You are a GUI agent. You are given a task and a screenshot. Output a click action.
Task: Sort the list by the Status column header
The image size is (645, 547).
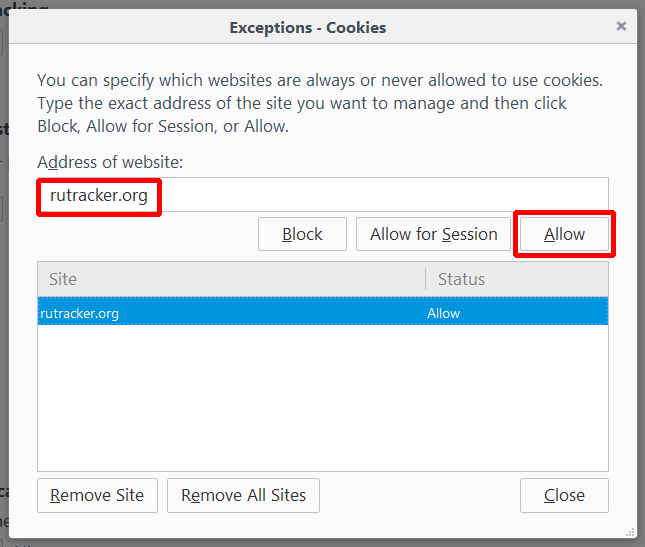point(516,279)
